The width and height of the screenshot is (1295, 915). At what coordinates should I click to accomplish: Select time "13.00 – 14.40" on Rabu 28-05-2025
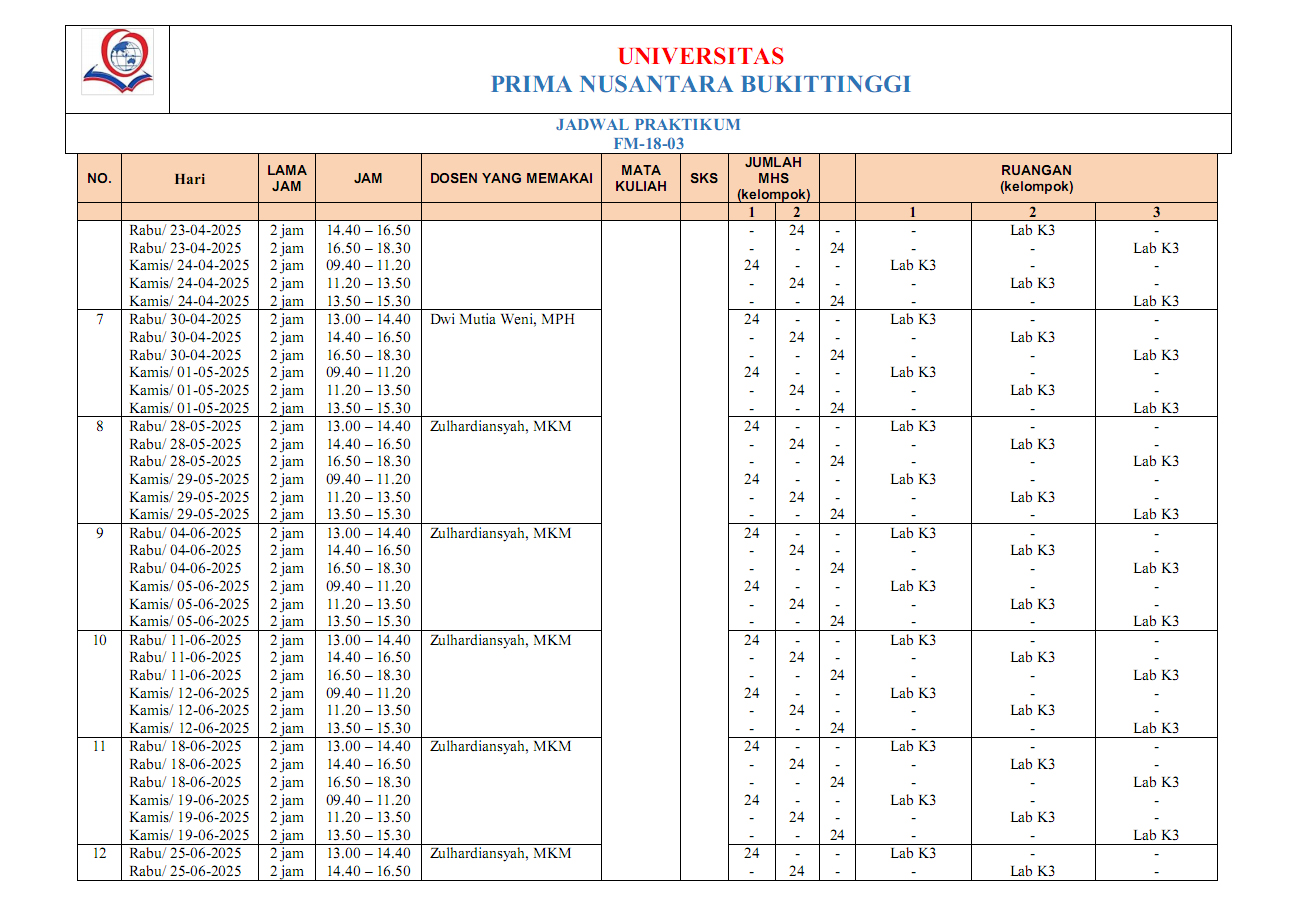(x=368, y=426)
